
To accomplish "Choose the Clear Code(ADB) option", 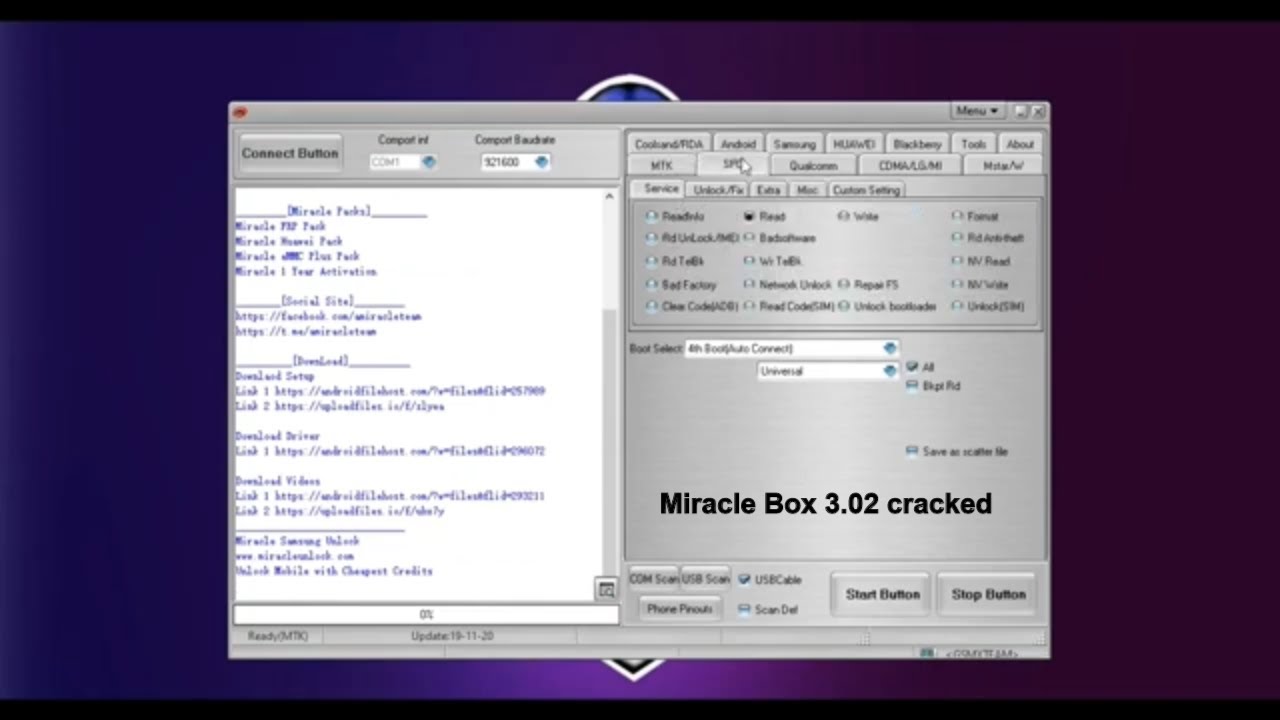I will click(693, 306).
